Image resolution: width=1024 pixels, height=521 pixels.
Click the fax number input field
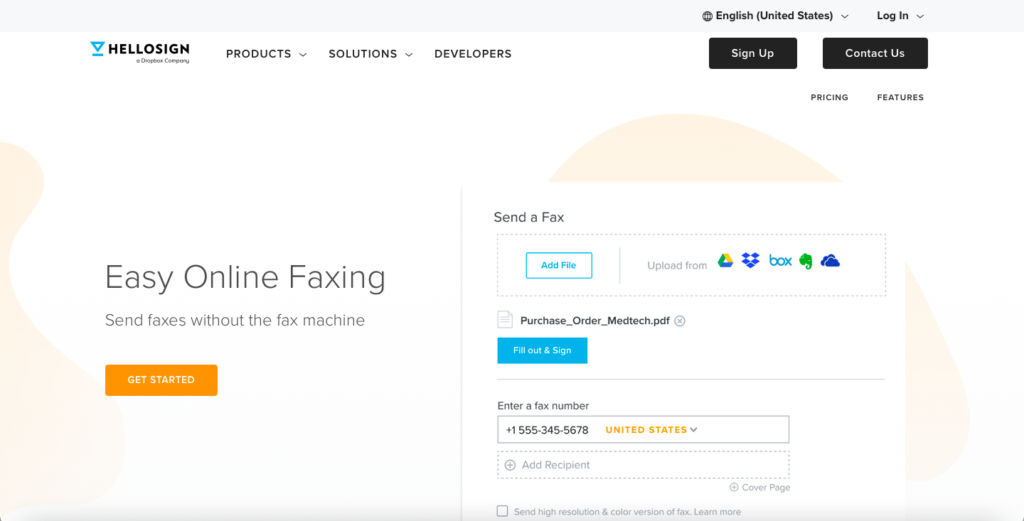[643, 430]
